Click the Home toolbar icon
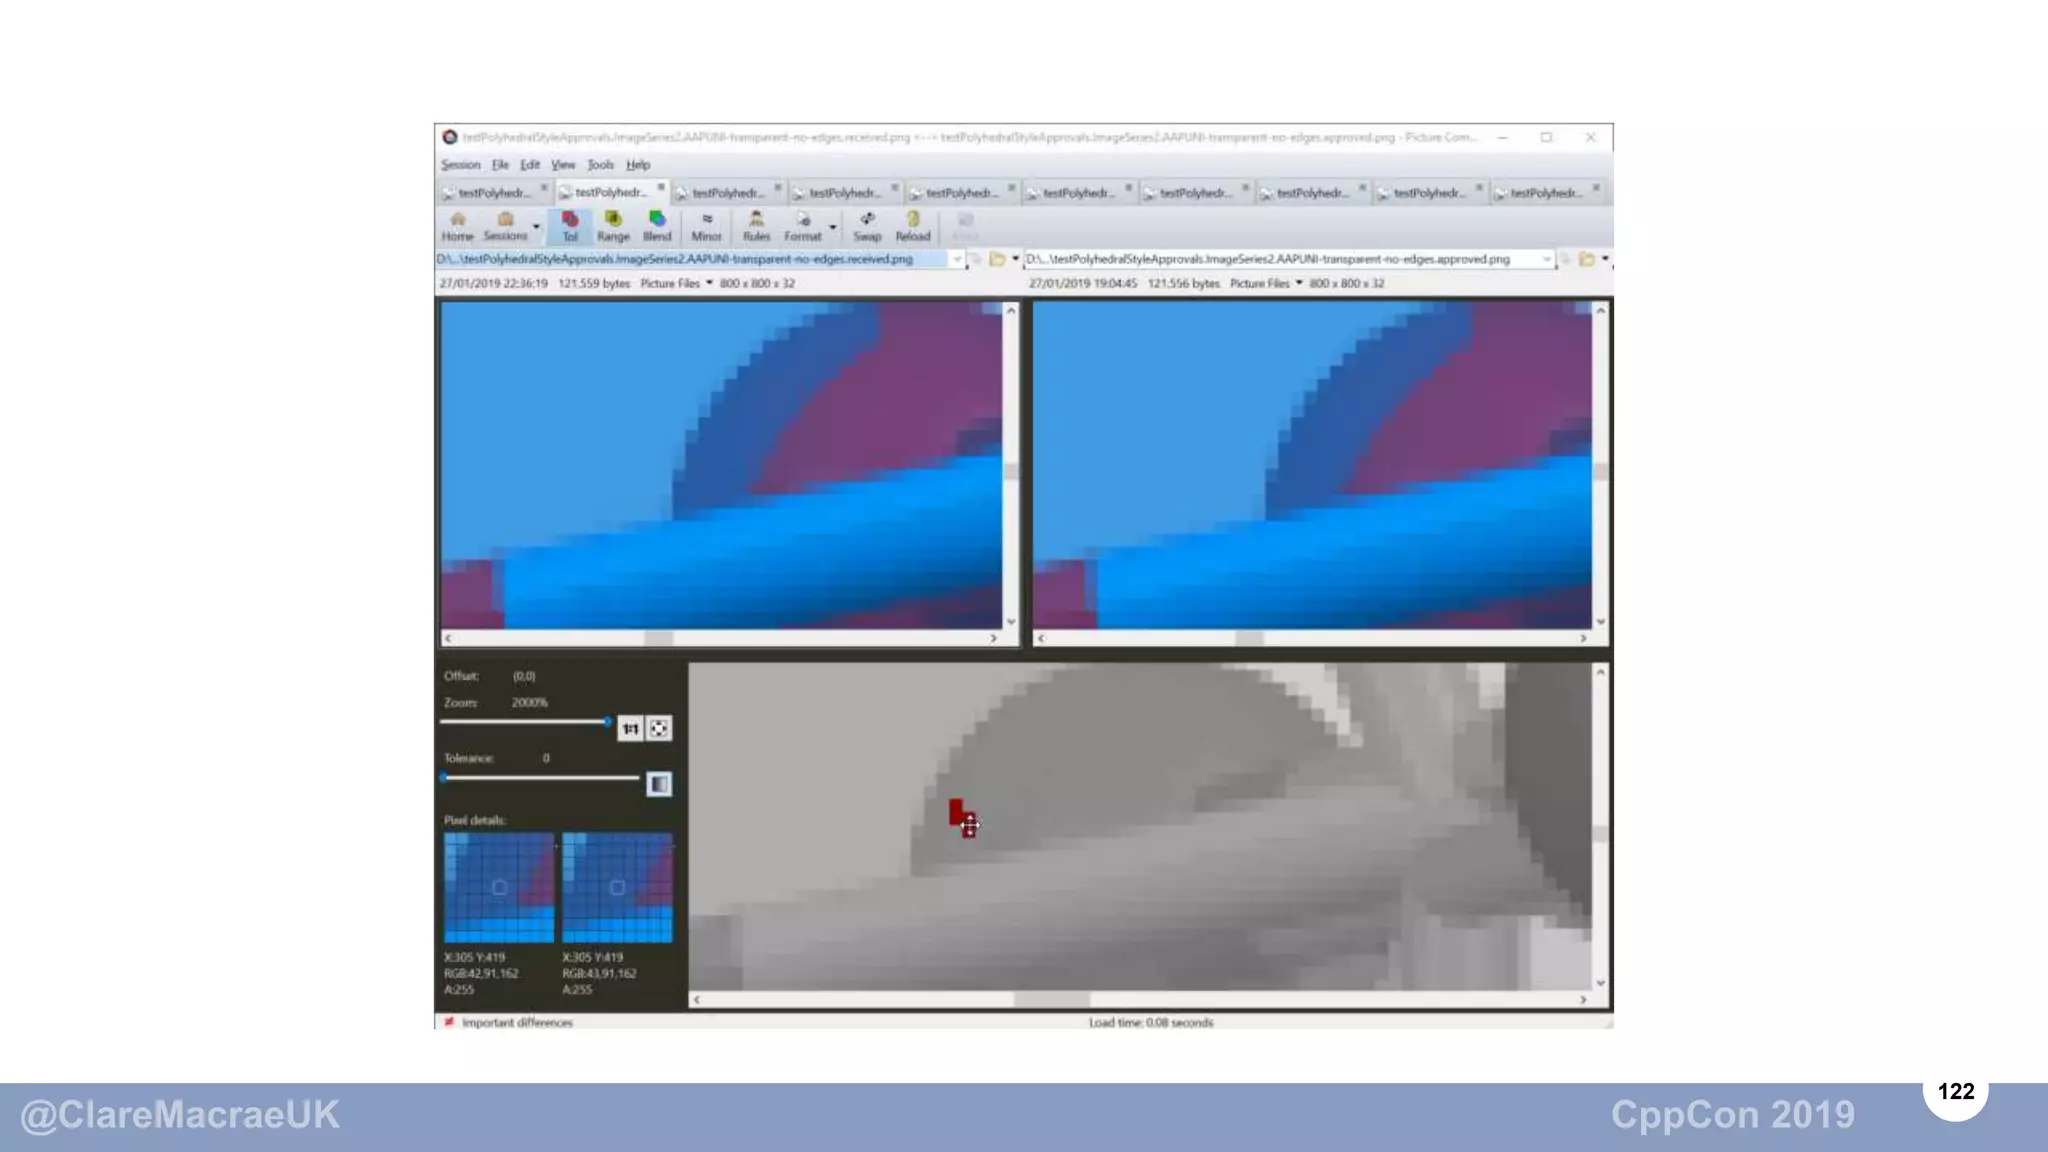This screenshot has width=2048, height=1152. coord(457,226)
